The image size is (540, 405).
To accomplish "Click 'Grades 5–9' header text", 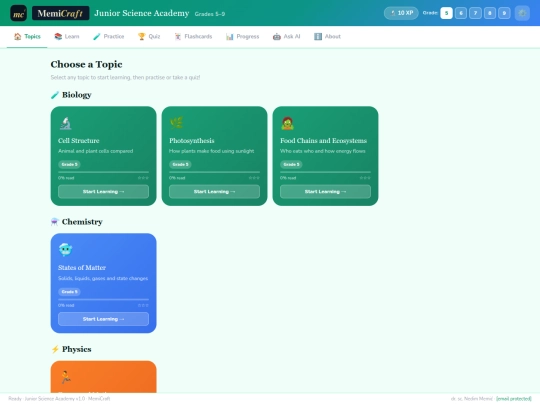I will (210, 14).
